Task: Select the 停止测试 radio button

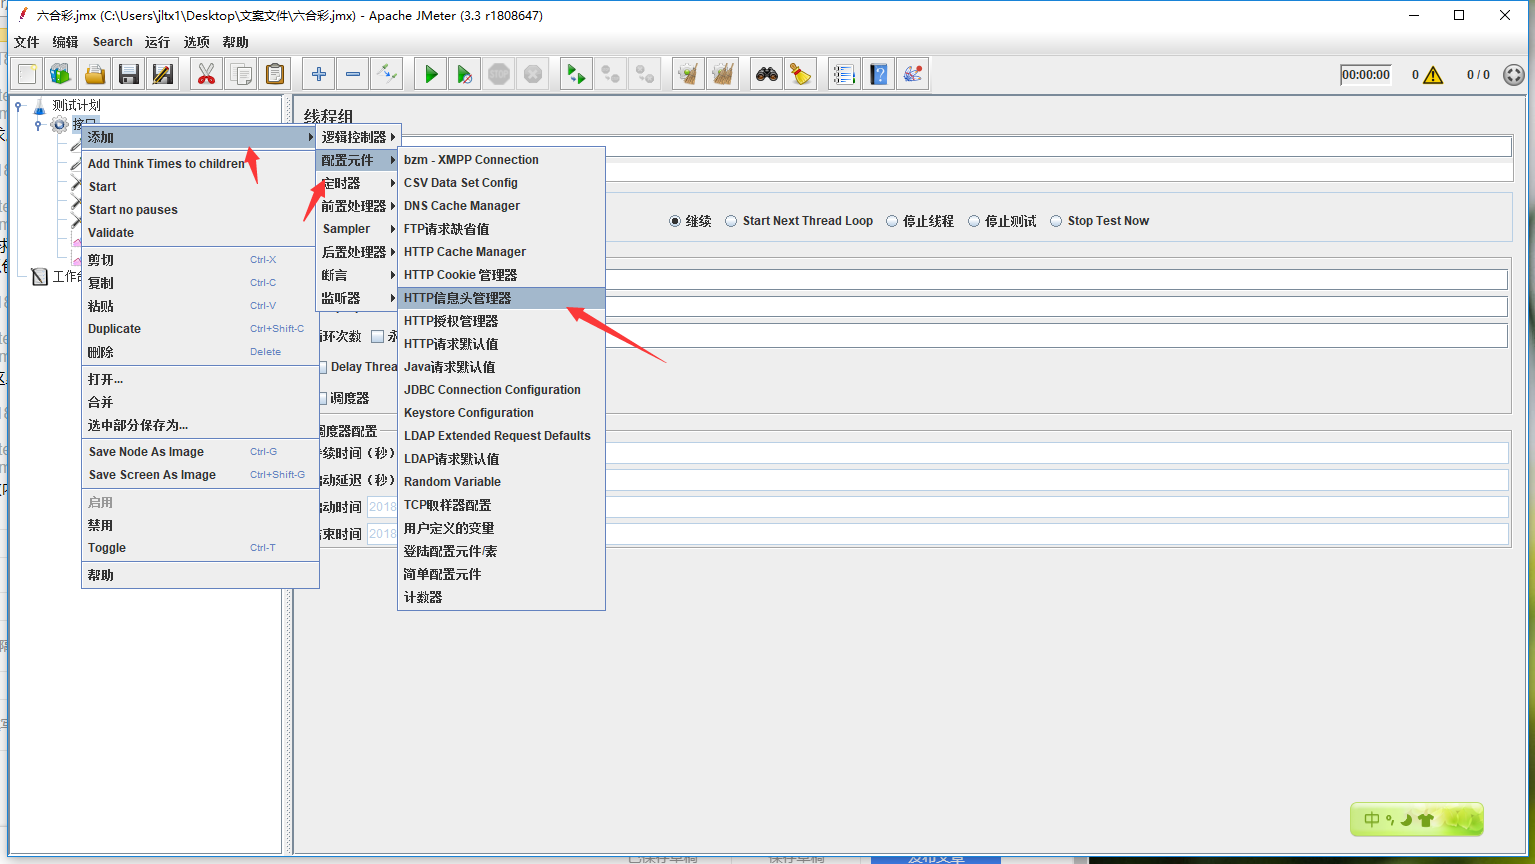Action: click(x=973, y=221)
